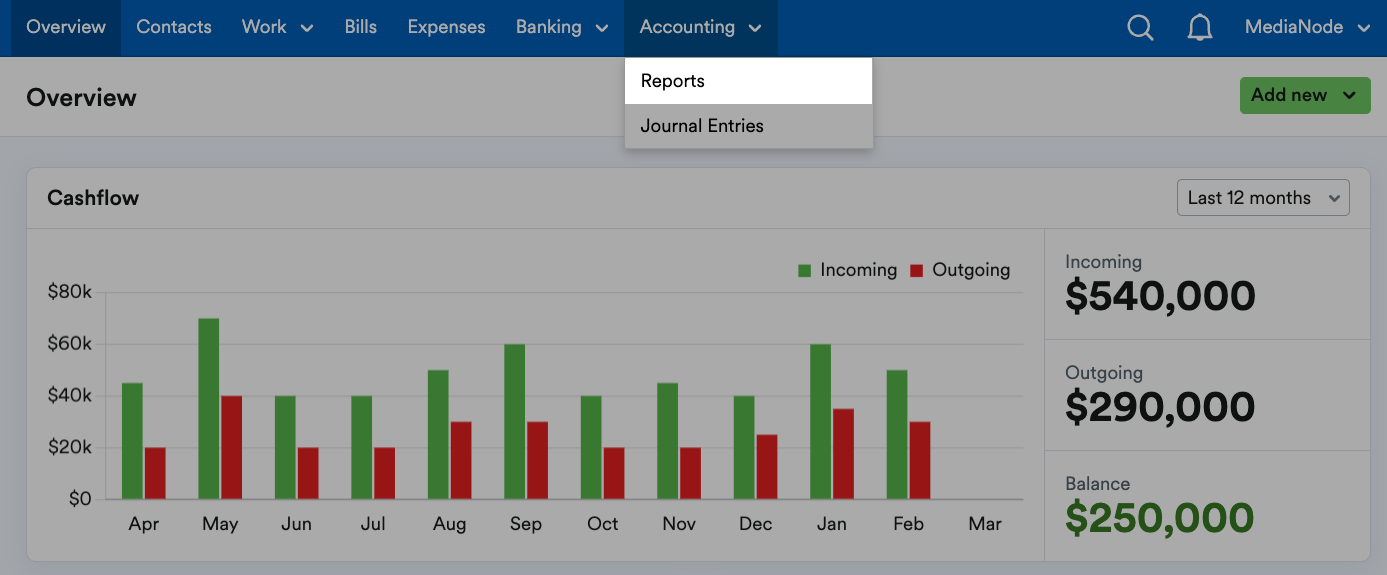The image size is (1387, 575).
Task: Click the $540,000 Incoming total
Action: [1159, 297]
